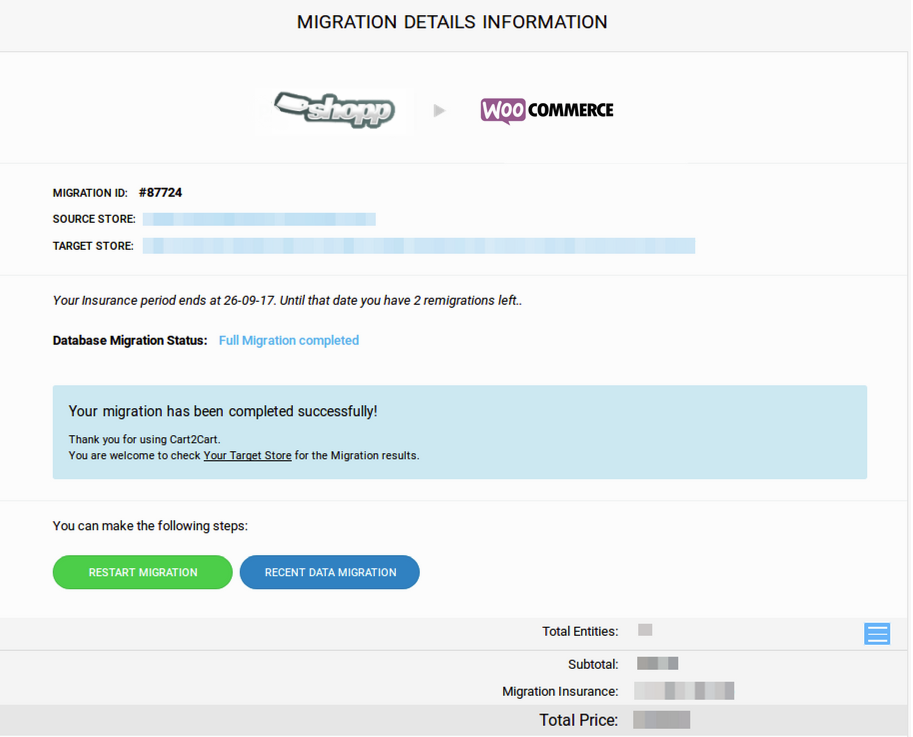Click the blurred target store URL
913x737 pixels.
coord(419,246)
